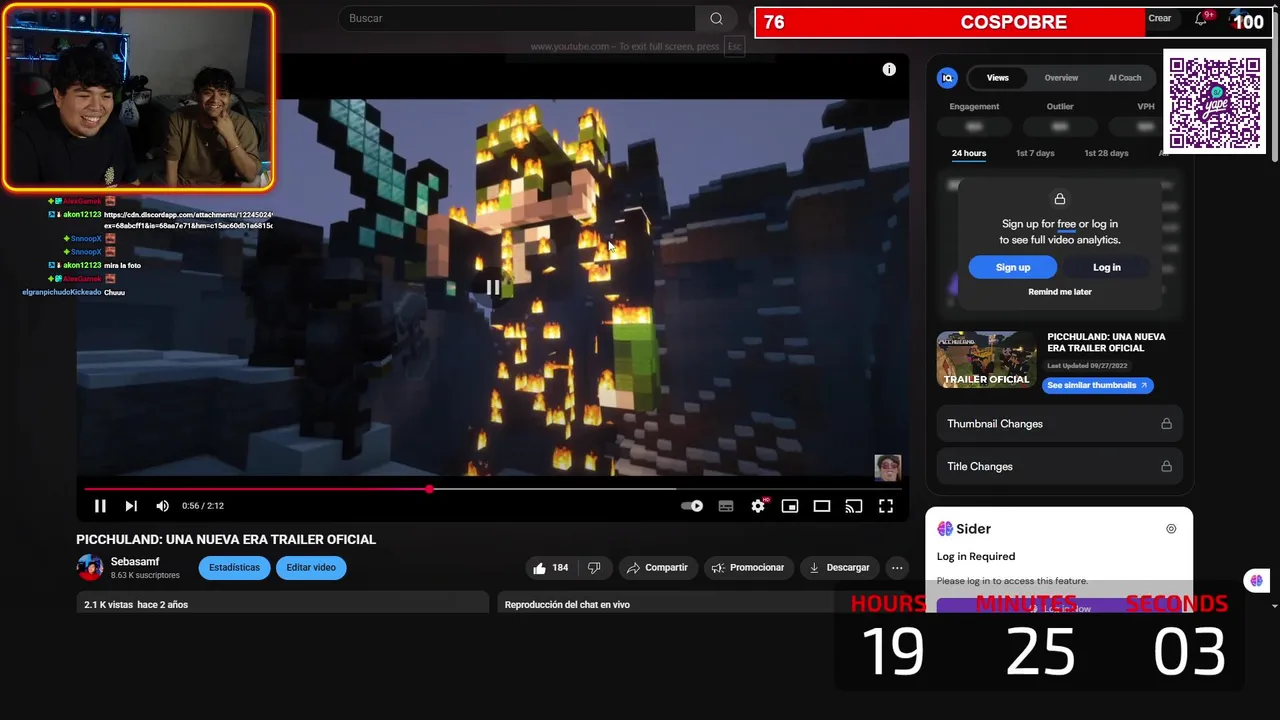1280x720 pixels.
Task: Open more actions three-dot menu
Action: point(897,568)
